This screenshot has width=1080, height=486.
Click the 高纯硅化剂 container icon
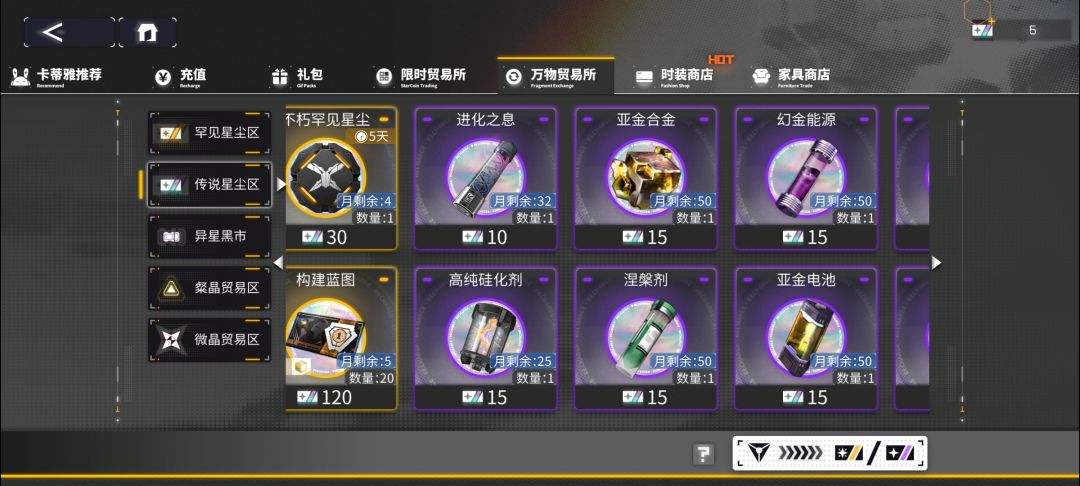pyautogui.click(x=486, y=337)
